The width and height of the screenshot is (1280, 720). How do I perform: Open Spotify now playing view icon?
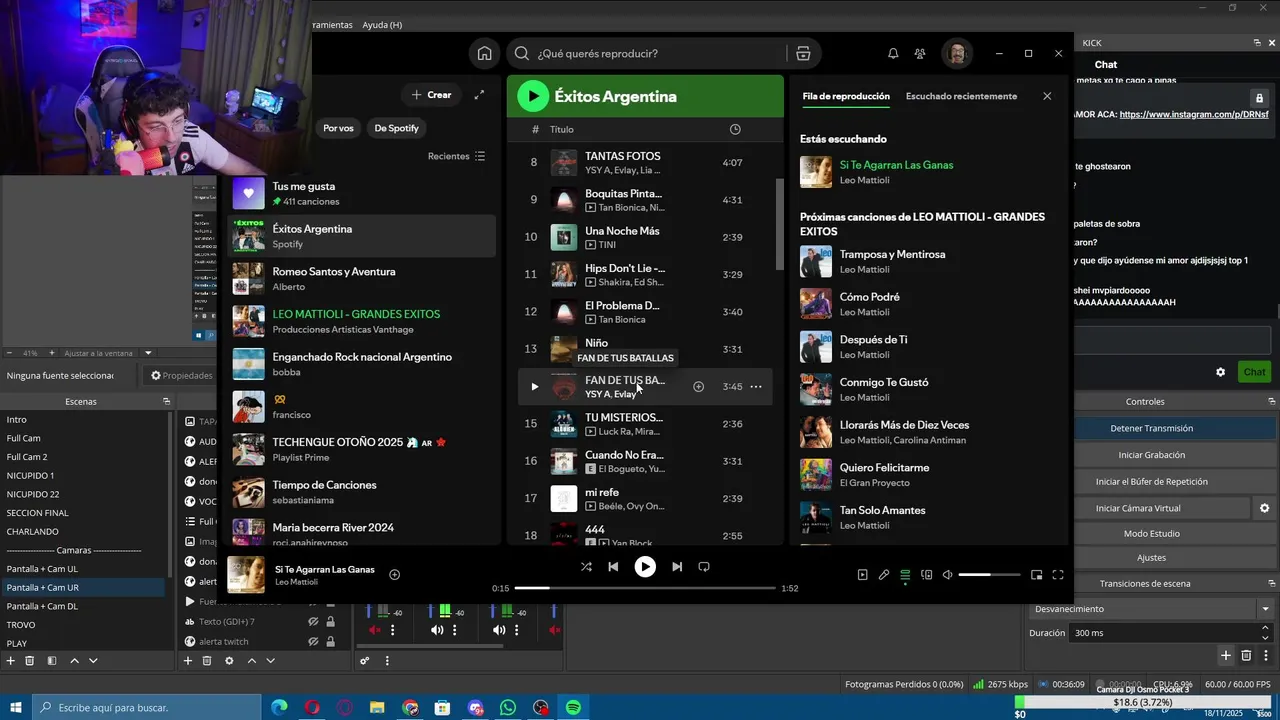863,574
